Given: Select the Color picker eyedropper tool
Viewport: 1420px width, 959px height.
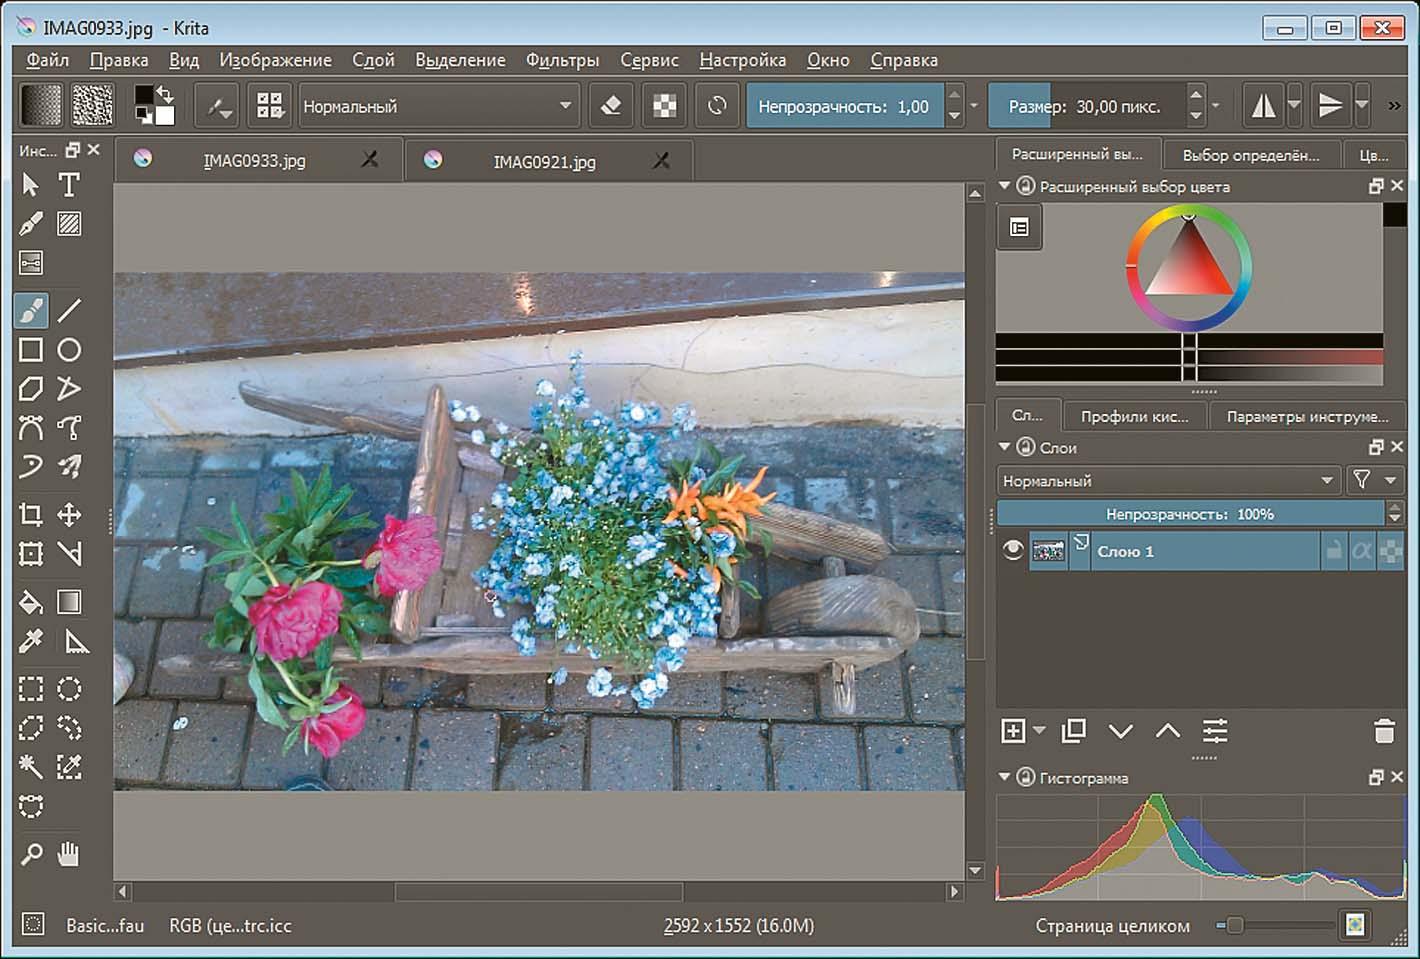Looking at the screenshot, I should [31, 641].
